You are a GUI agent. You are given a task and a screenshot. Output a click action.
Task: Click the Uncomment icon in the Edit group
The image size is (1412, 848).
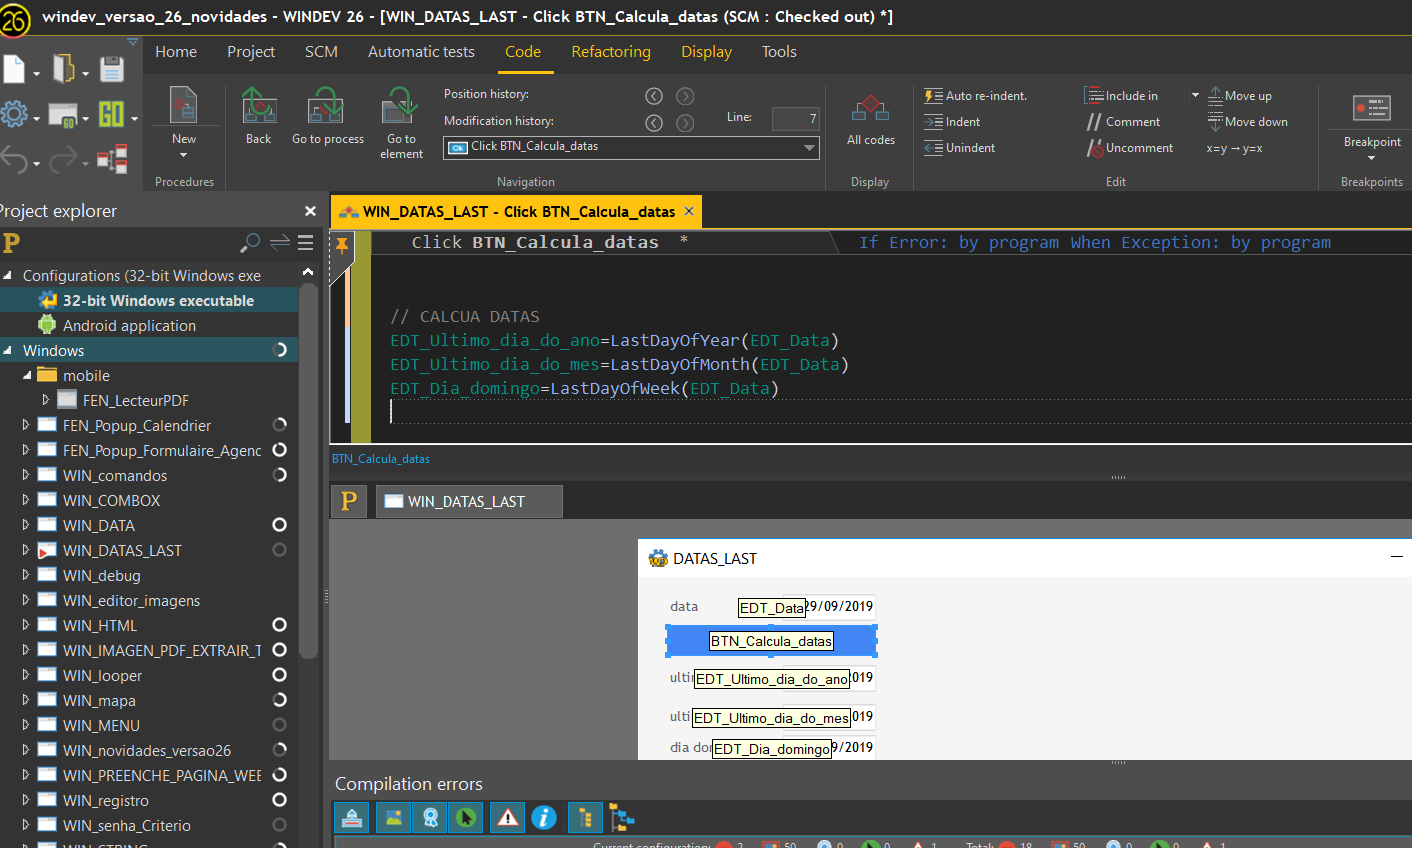tap(1097, 147)
